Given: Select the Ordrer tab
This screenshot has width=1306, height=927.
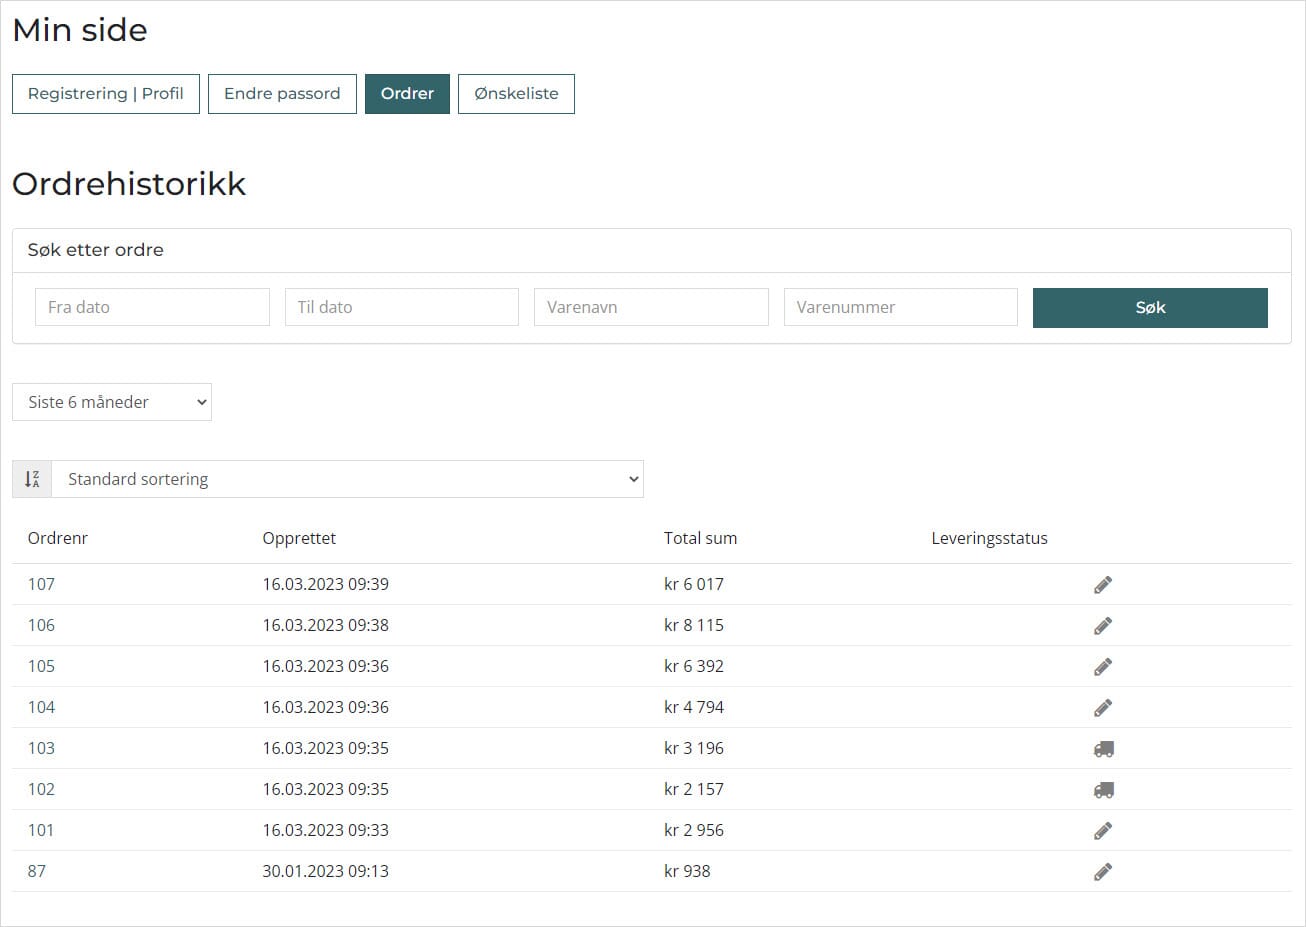Looking at the screenshot, I should [407, 94].
